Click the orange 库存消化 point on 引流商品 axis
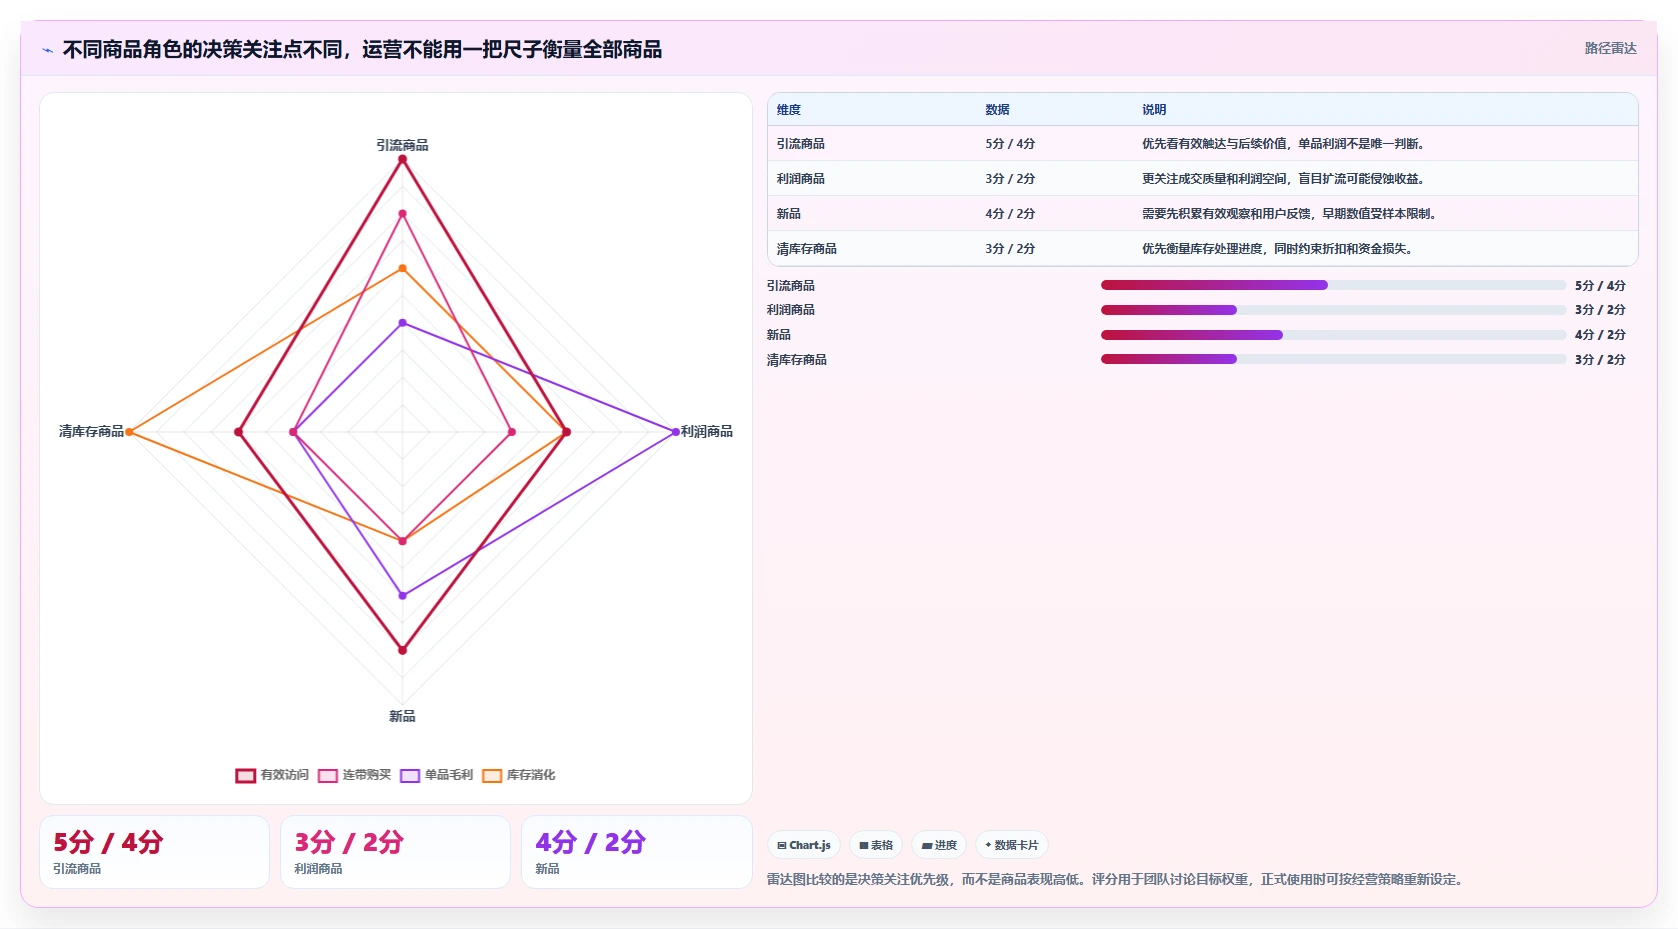The image size is (1678, 929). click(x=403, y=268)
